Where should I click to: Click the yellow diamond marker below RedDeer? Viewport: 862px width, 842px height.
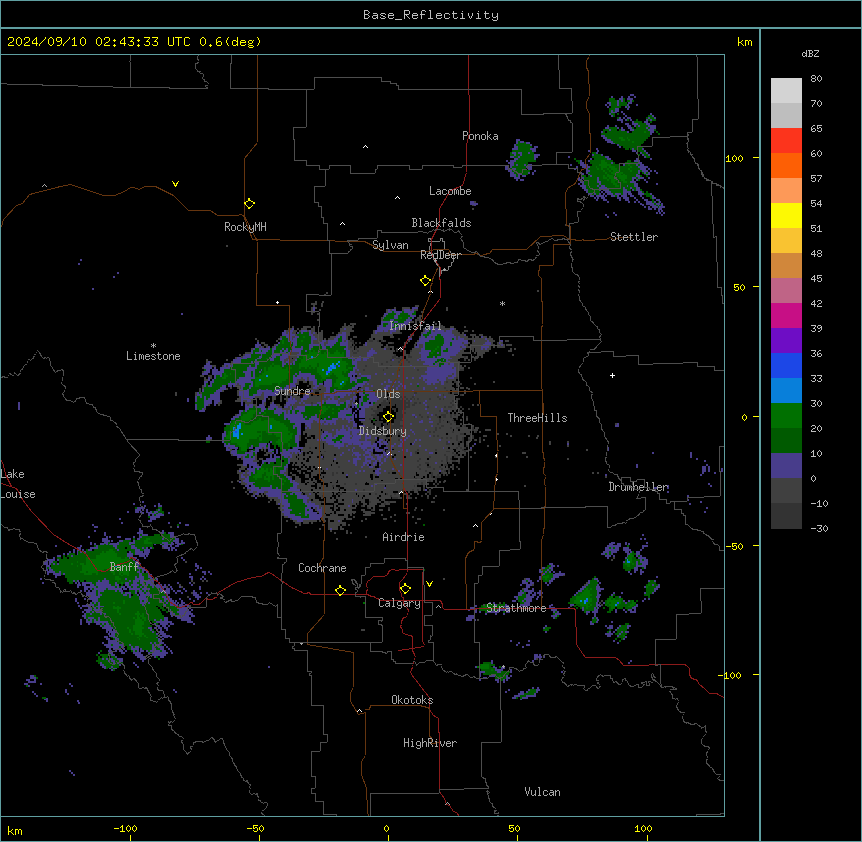pos(426,281)
